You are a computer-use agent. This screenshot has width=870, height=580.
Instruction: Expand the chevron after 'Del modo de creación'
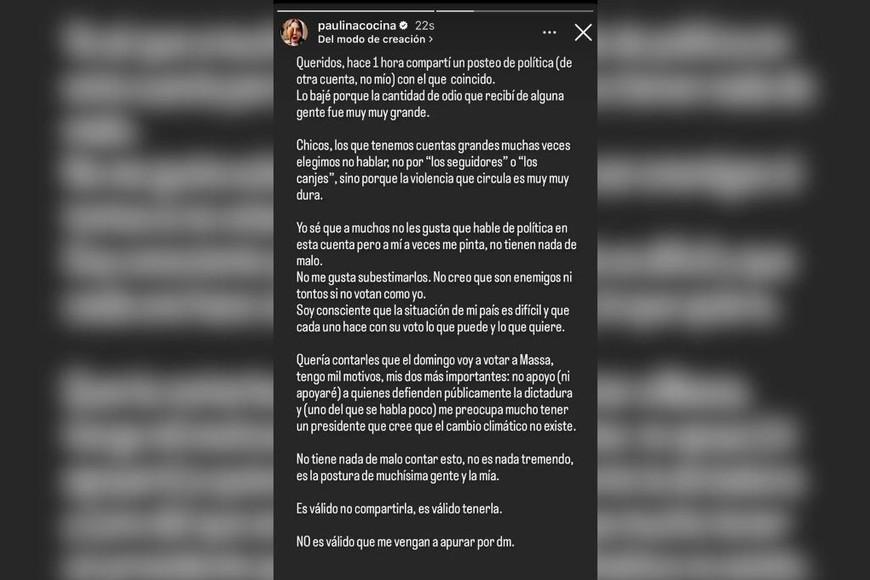point(431,39)
